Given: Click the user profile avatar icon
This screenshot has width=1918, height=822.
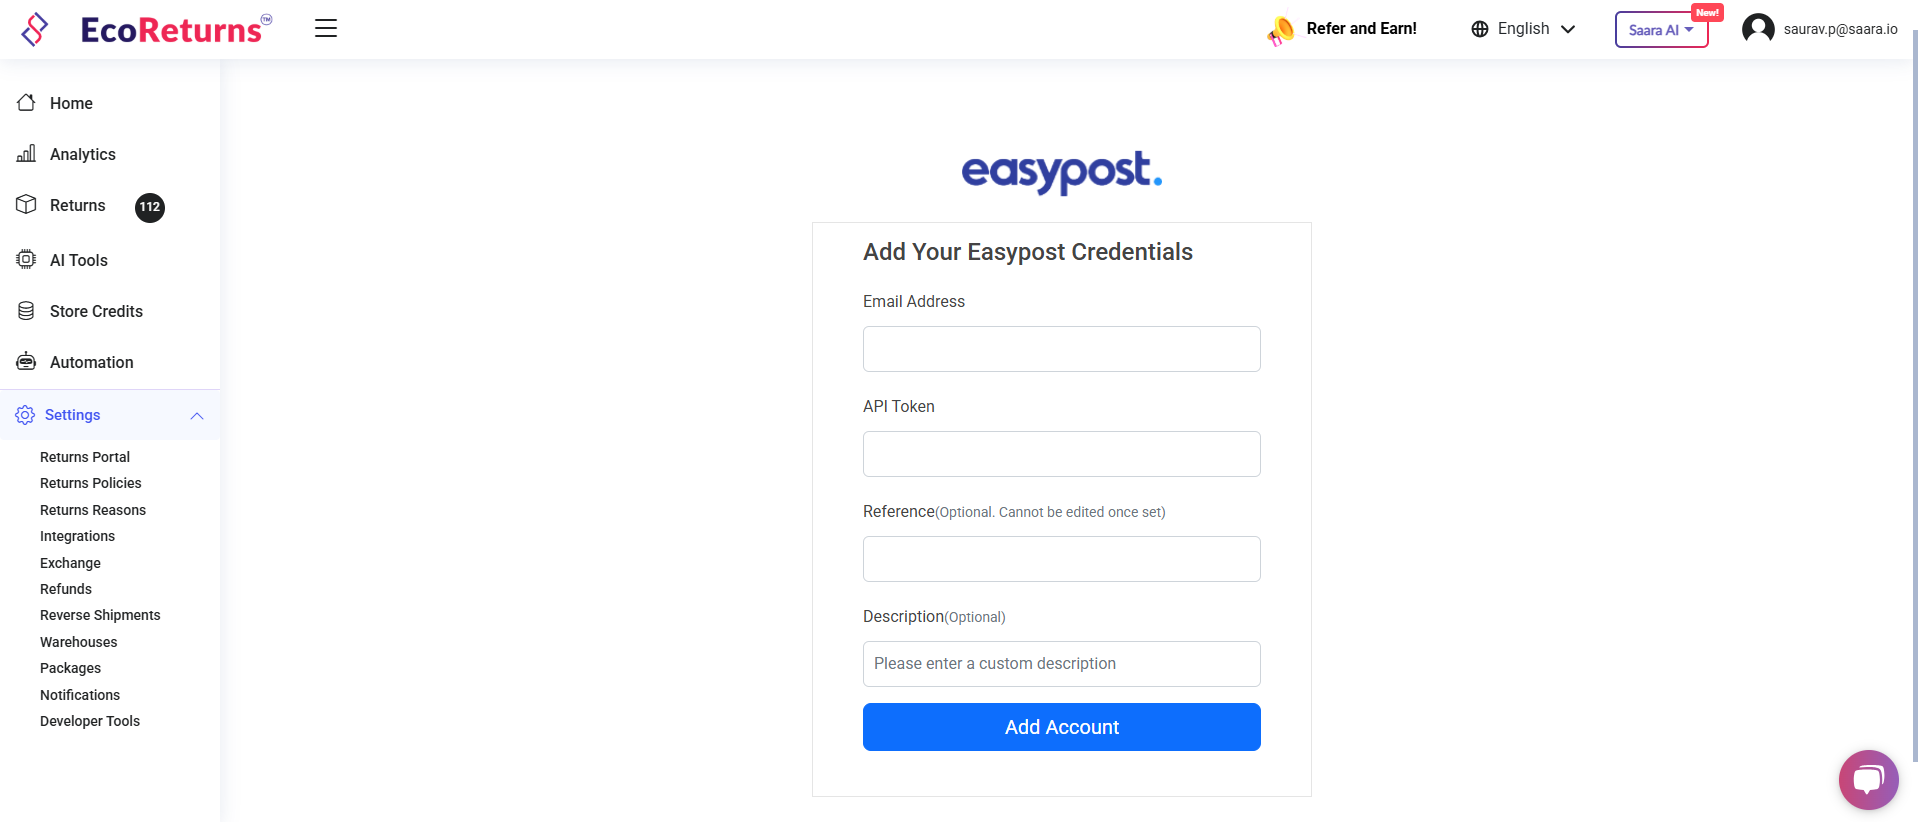Looking at the screenshot, I should [x=1757, y=29].
